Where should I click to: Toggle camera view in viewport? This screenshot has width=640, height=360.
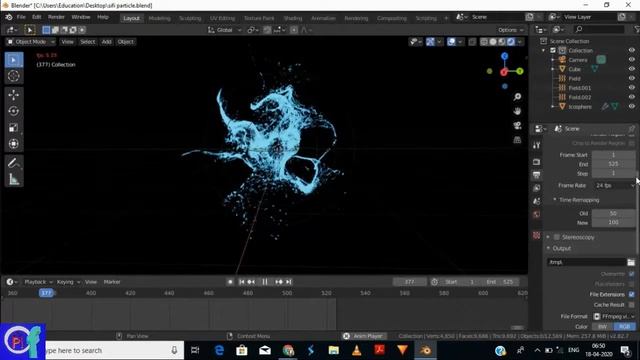click(517, 125)
